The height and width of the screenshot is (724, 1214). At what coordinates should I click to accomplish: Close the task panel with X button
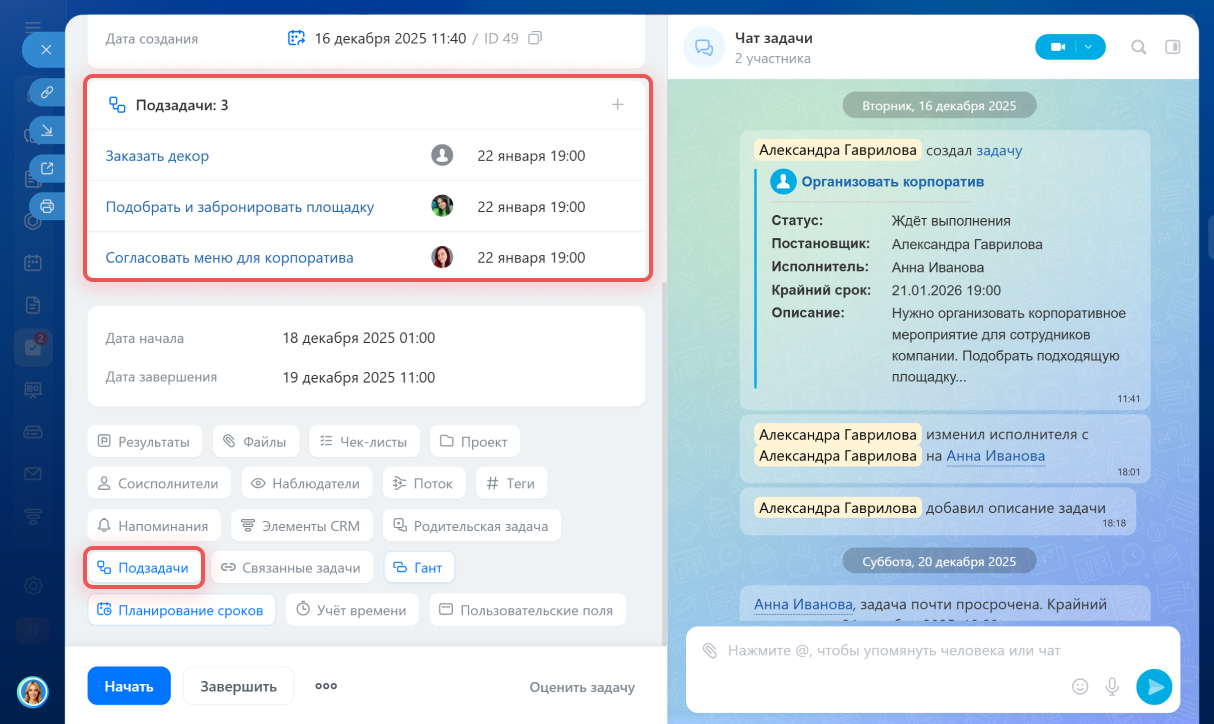pyautogui.click(x=45, y=49)
